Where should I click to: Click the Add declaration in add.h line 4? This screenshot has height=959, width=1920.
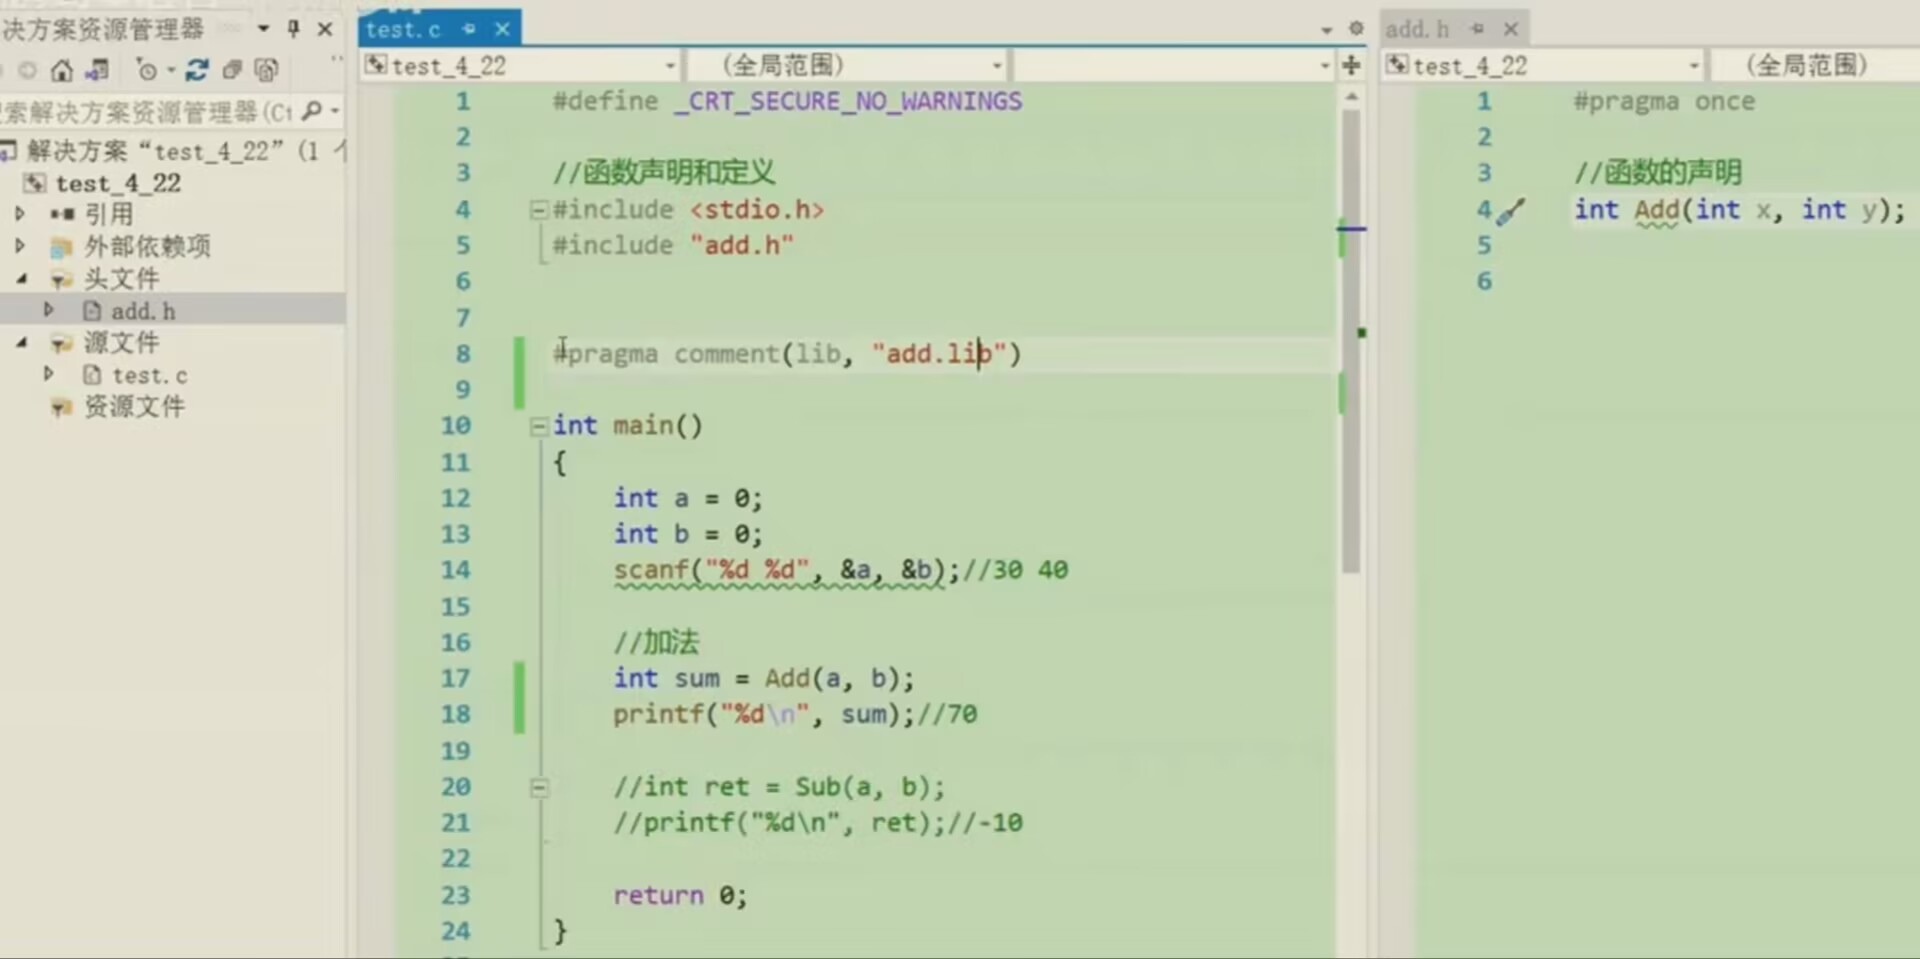[1740, 210]
